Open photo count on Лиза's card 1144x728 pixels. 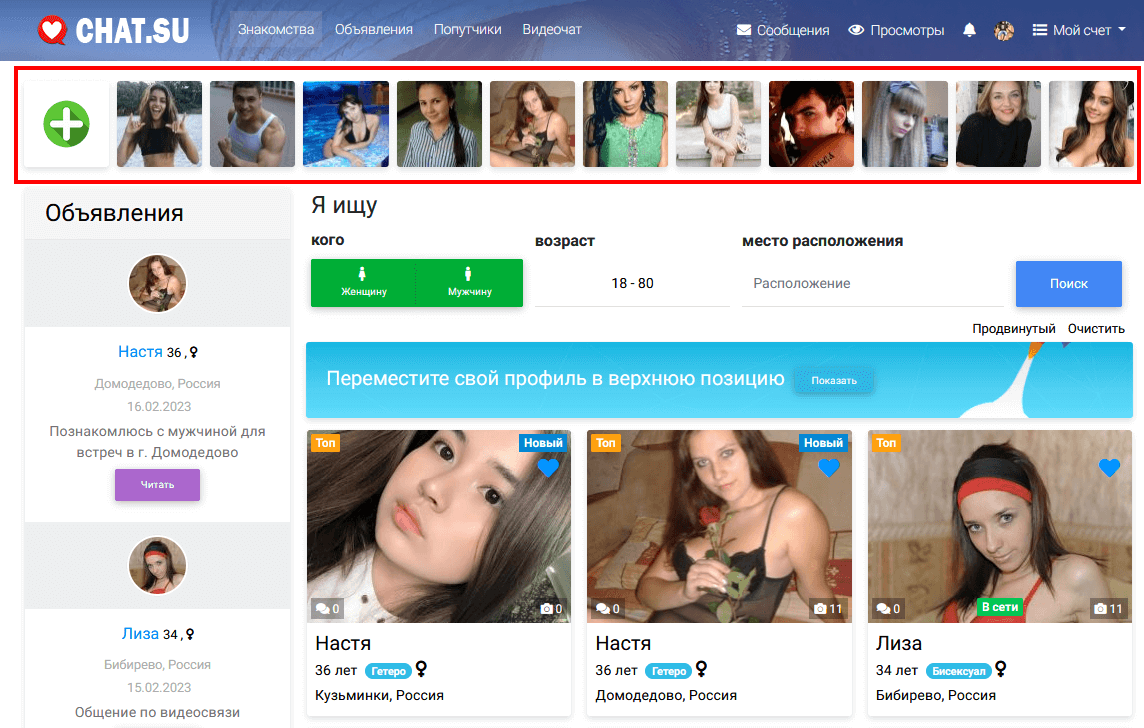(x=1108, y=608)
